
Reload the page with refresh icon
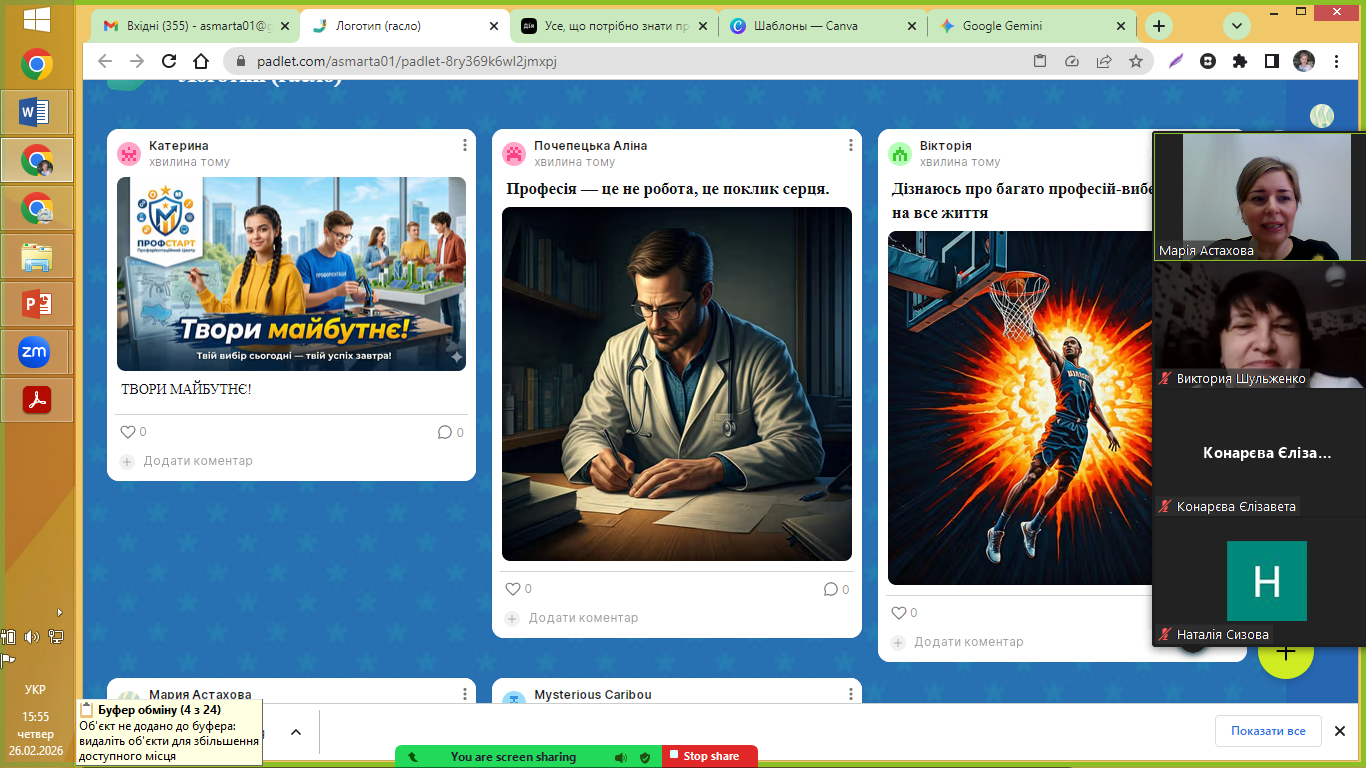pyautogui.click(x=169, y=61)
